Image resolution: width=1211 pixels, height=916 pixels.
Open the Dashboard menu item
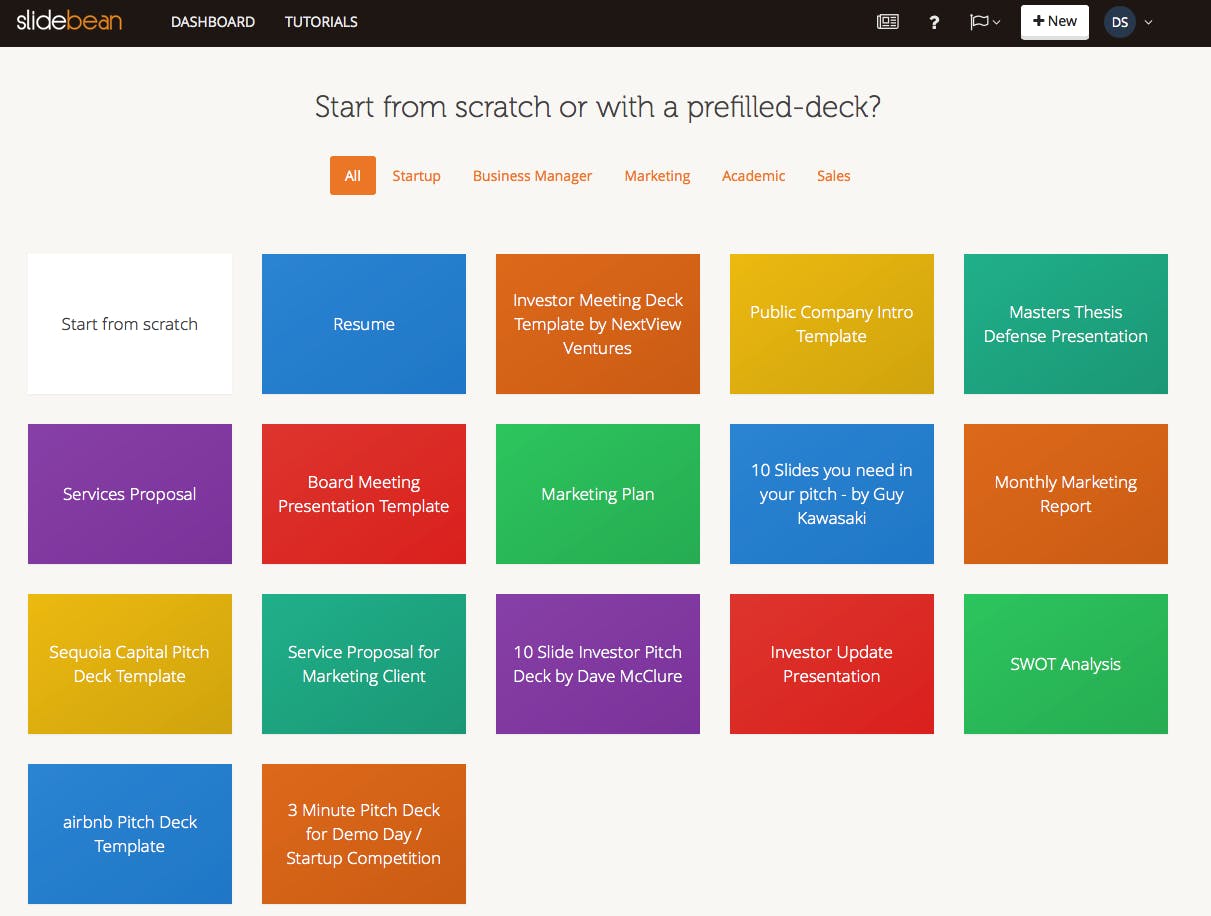[213, 21]
